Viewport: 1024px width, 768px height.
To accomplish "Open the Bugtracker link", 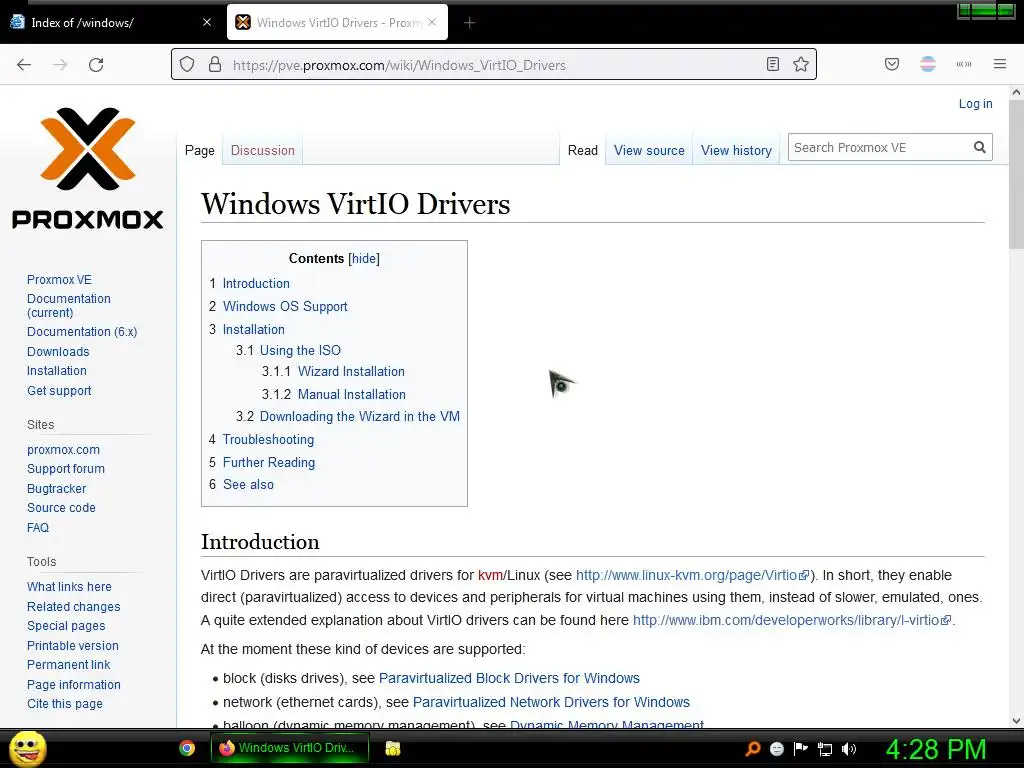I will [56, 488].
